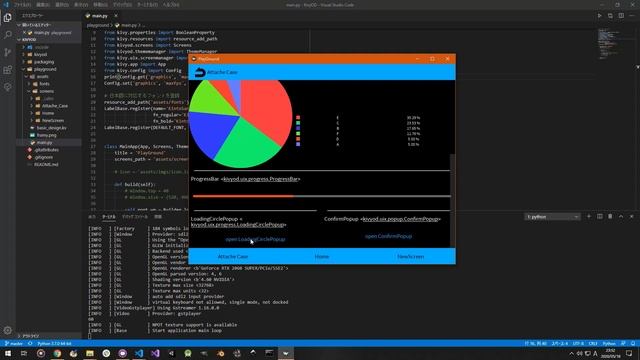Open more editor actions ellipsis
This screenshot has height=360, width=640.
[632, 16]
